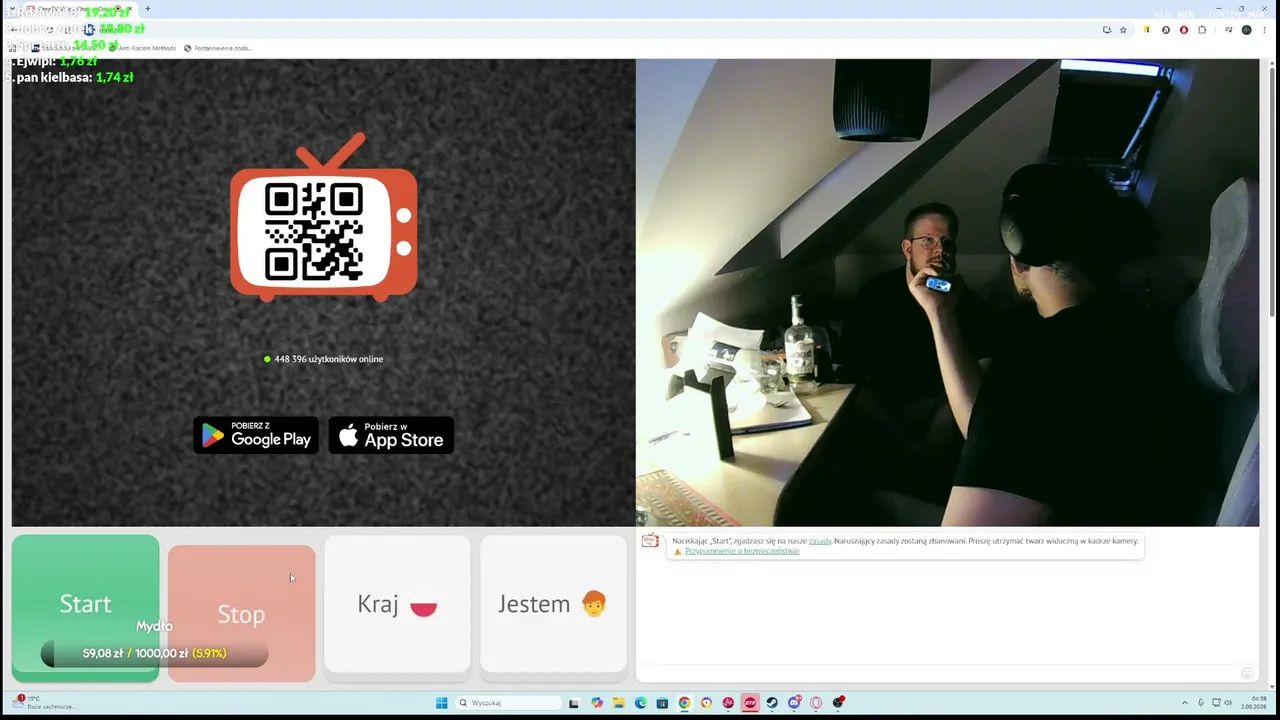This screenshot has width=1280, height=720.
Task: Open the OBS icon with red badge
Action: [x=838, y=702]
